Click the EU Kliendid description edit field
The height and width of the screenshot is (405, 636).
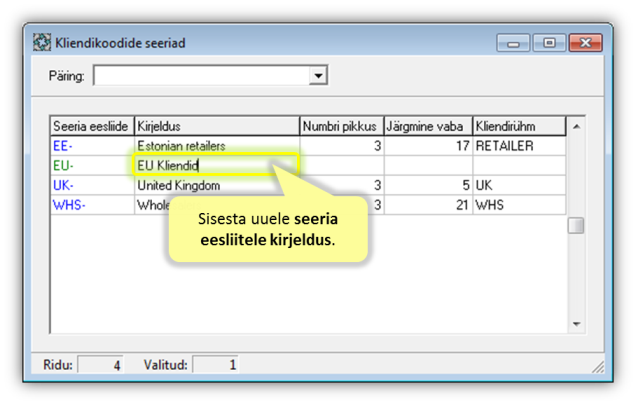(x=216, y=165)
